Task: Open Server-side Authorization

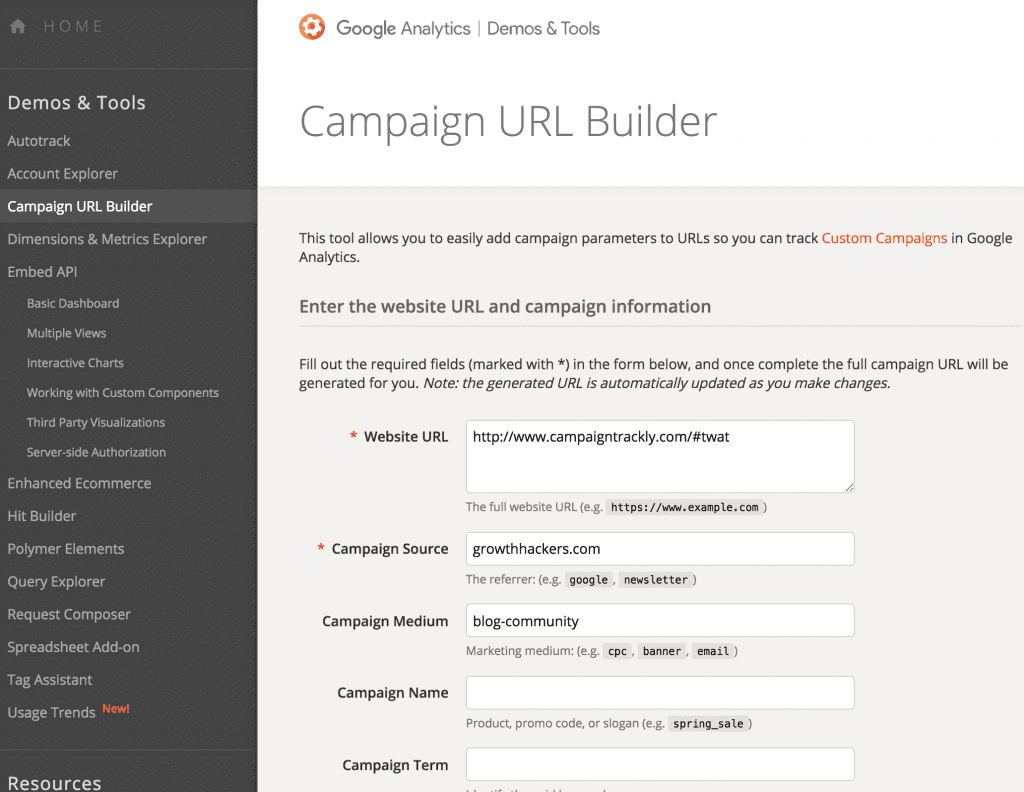Action: pyautogui.click(x=96, y=452)
